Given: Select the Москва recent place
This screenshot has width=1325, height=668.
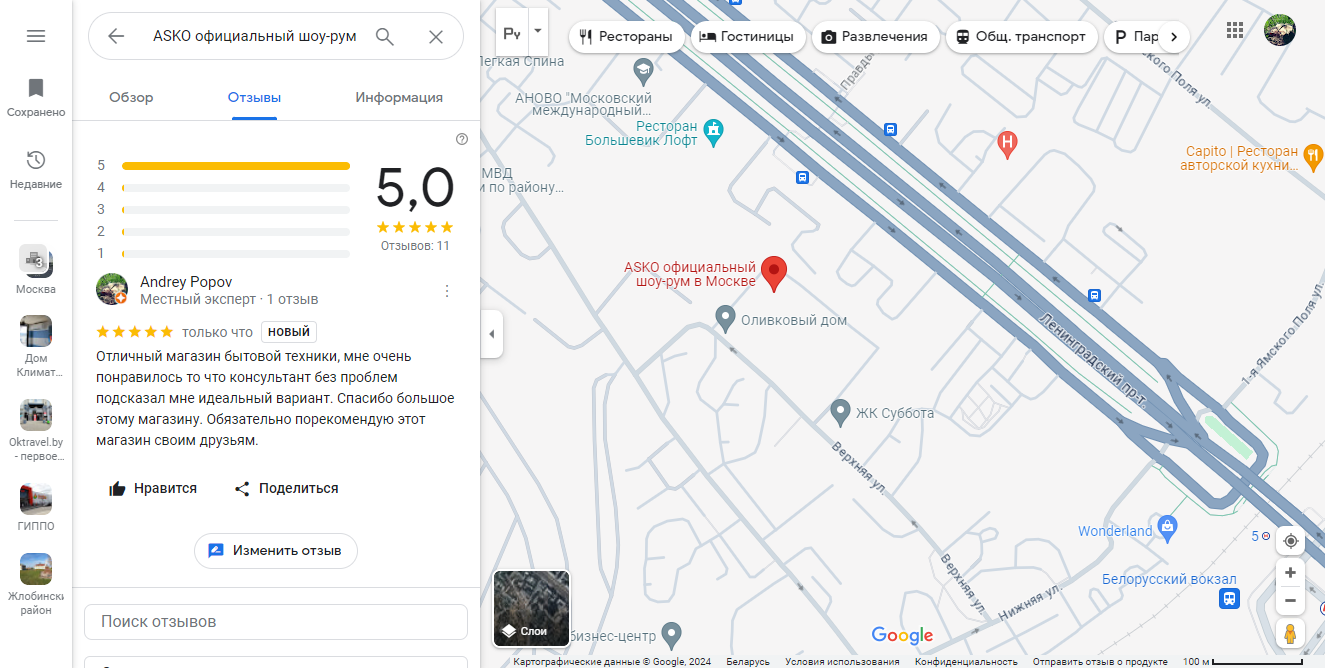Looking at the screenshot, I should (x=36, y=270).
